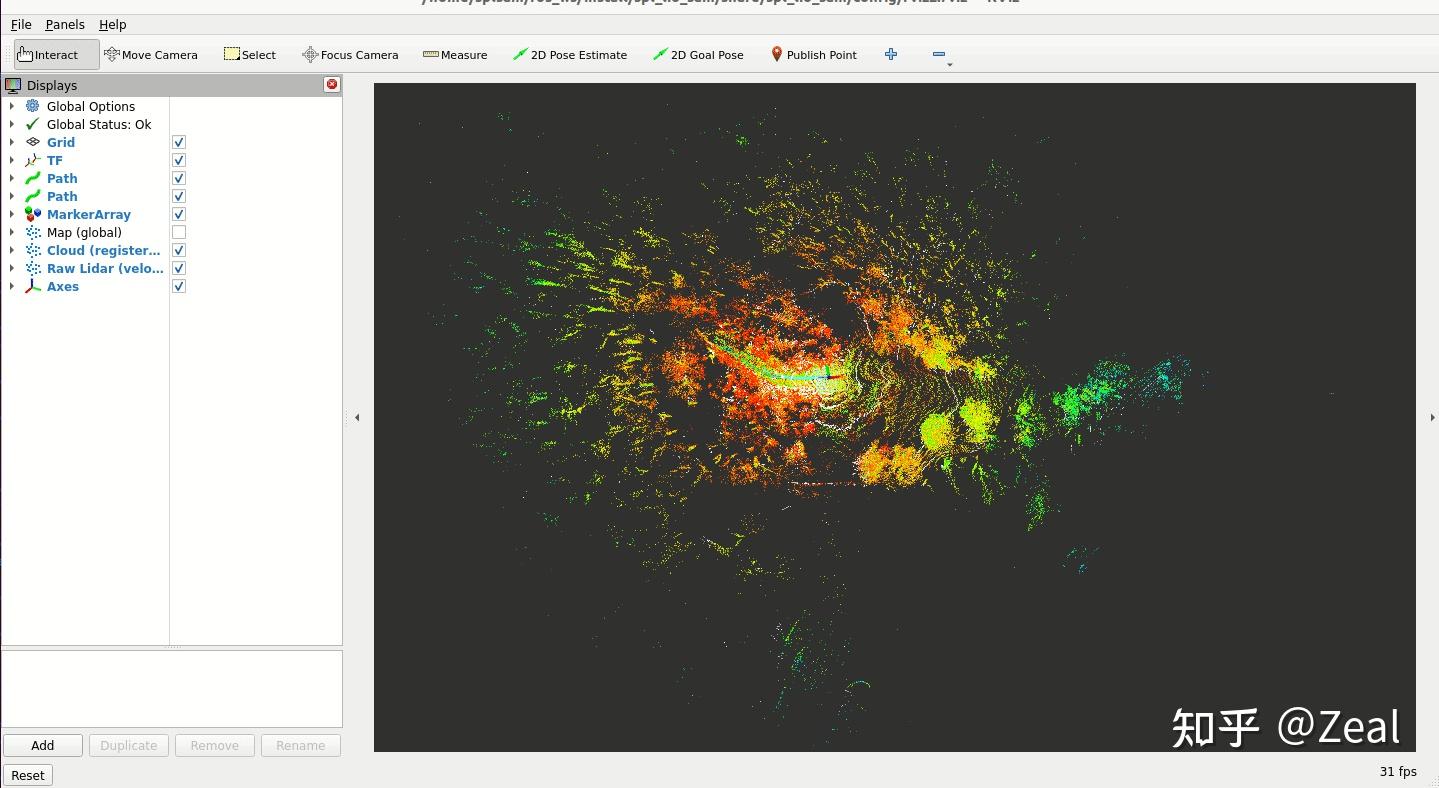Click the Grid display icon
This screenshot has width=1439, height=788.
pyautogui.click(x=33, y=142)
